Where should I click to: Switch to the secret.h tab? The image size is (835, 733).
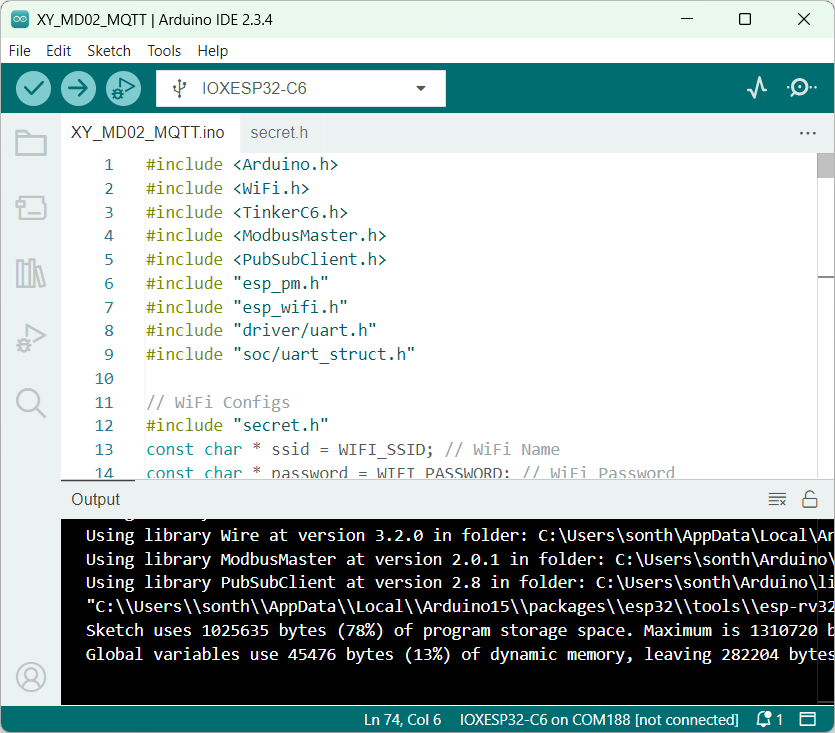pyautogui.click(x=279, y=133)
